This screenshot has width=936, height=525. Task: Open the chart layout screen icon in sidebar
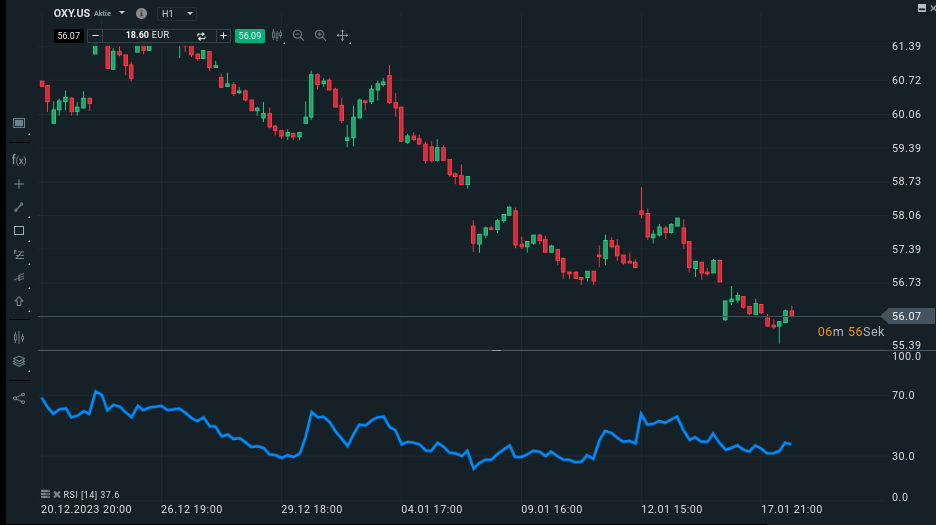(19, 123)
